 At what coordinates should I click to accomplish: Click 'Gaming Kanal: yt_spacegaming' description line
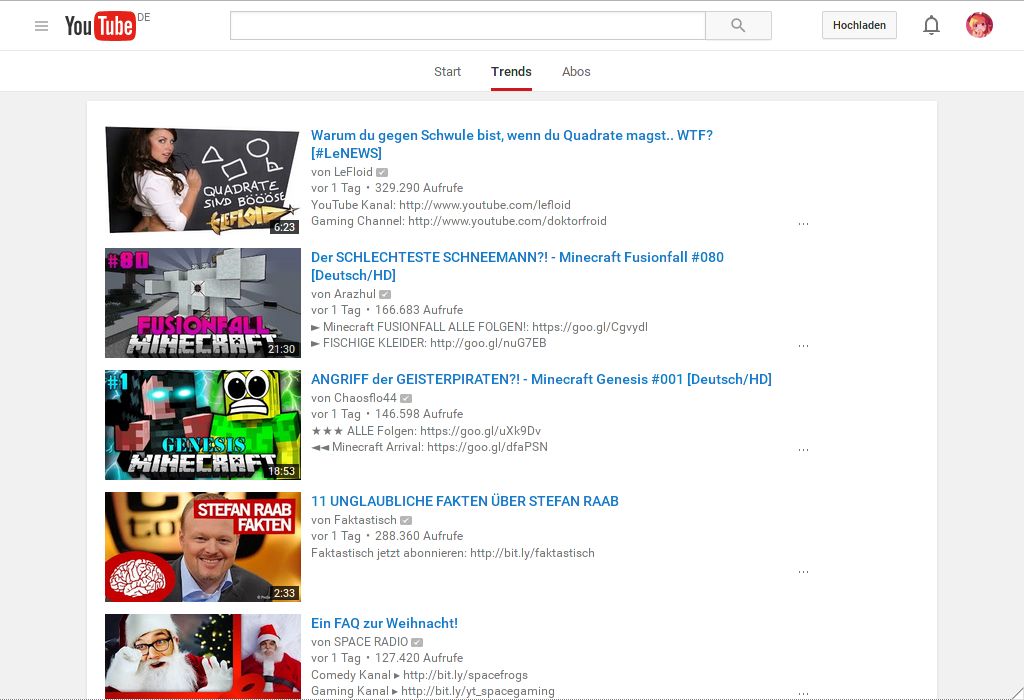pyautogui.click(x=432, y=692)
